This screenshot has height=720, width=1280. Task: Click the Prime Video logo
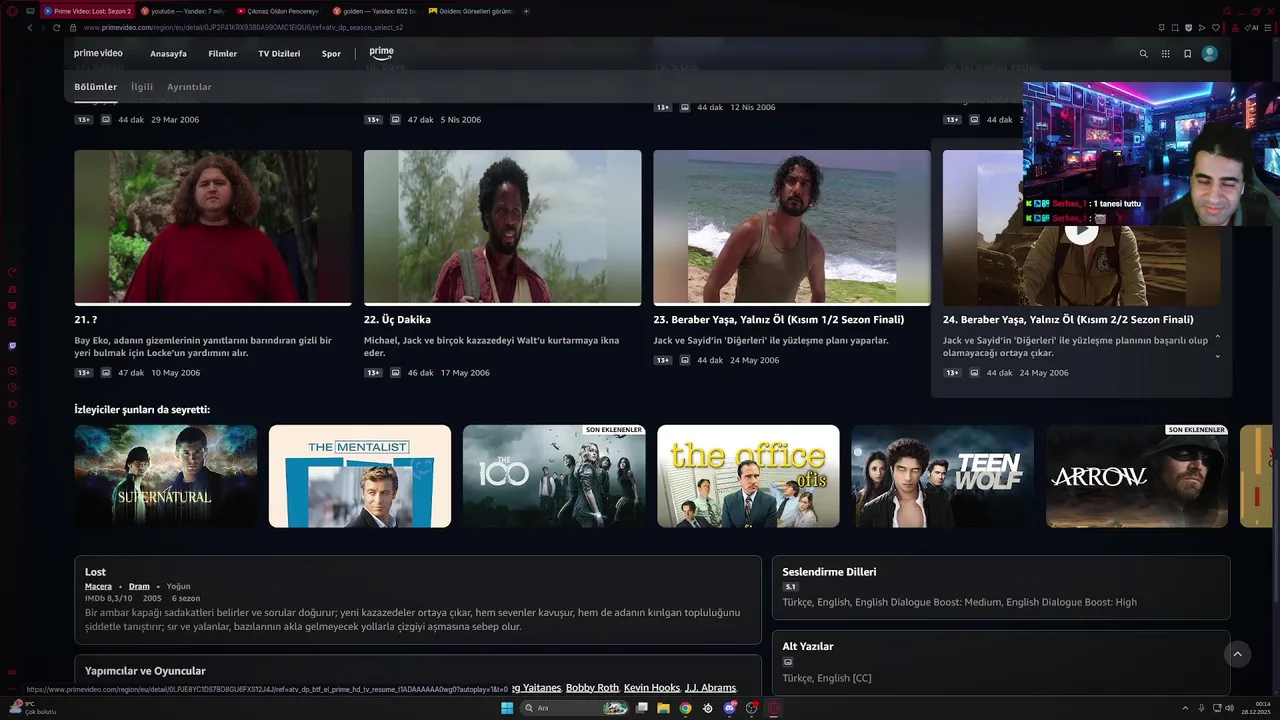point(98,53)
